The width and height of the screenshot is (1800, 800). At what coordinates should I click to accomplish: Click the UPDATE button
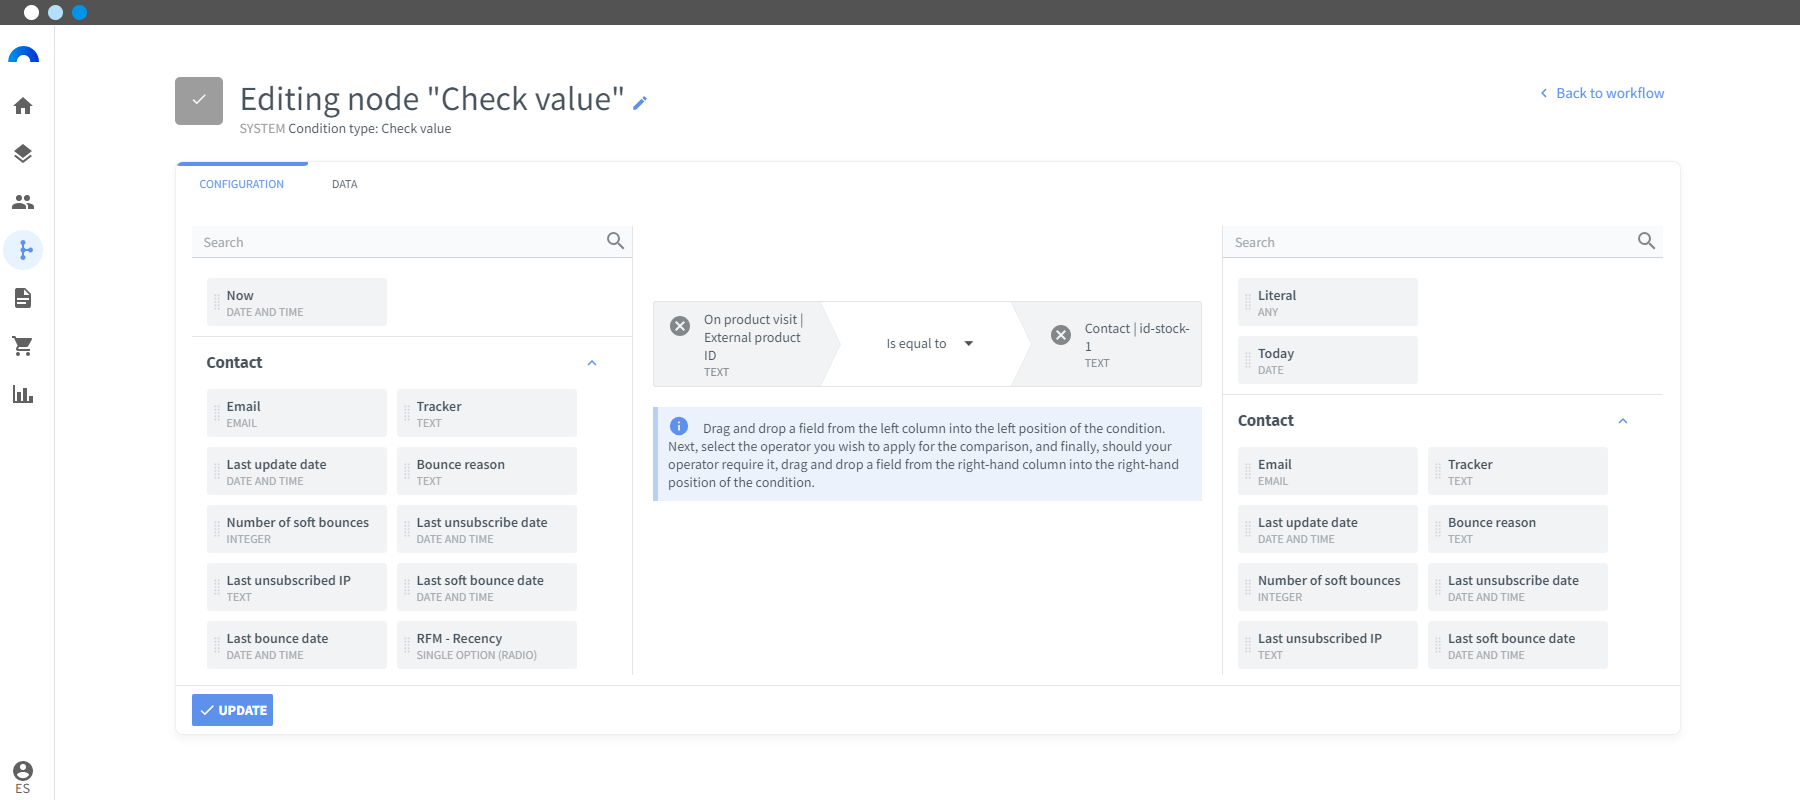pyautogui.click(x=232, y=710)
